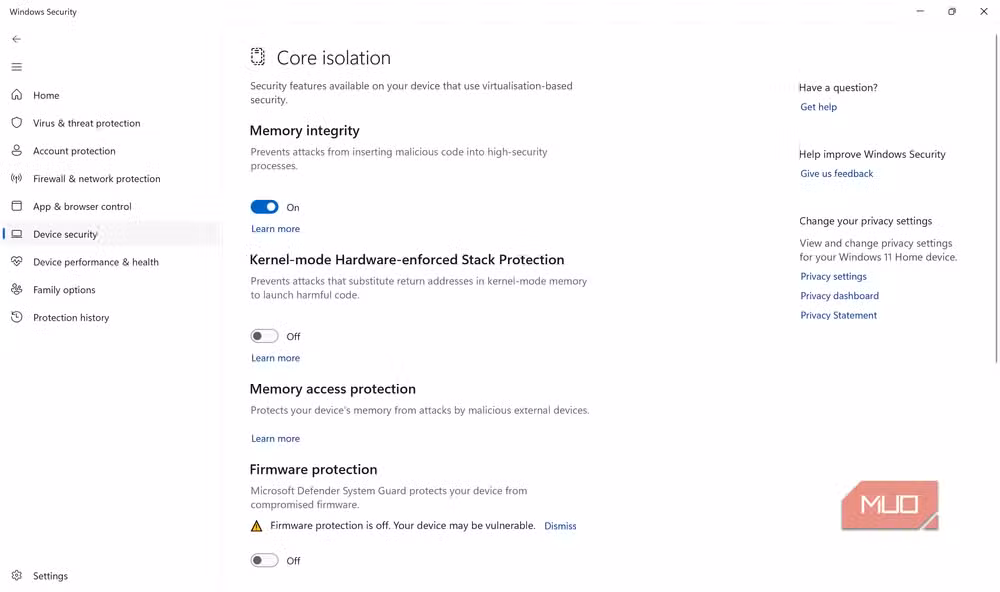
Task: Click the Get help link
Action: click(818, 107)
